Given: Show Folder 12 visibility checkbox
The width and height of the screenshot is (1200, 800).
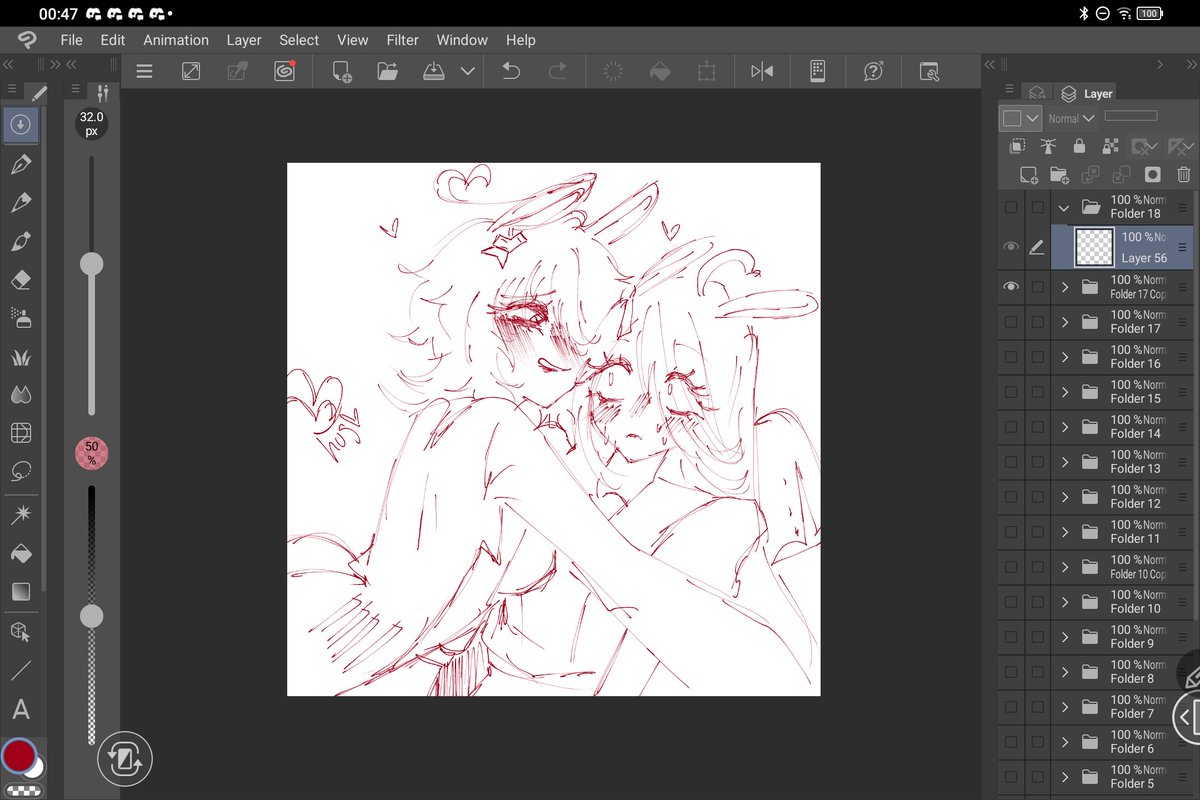Looking at the screenshot, I should click(1011, 497).
